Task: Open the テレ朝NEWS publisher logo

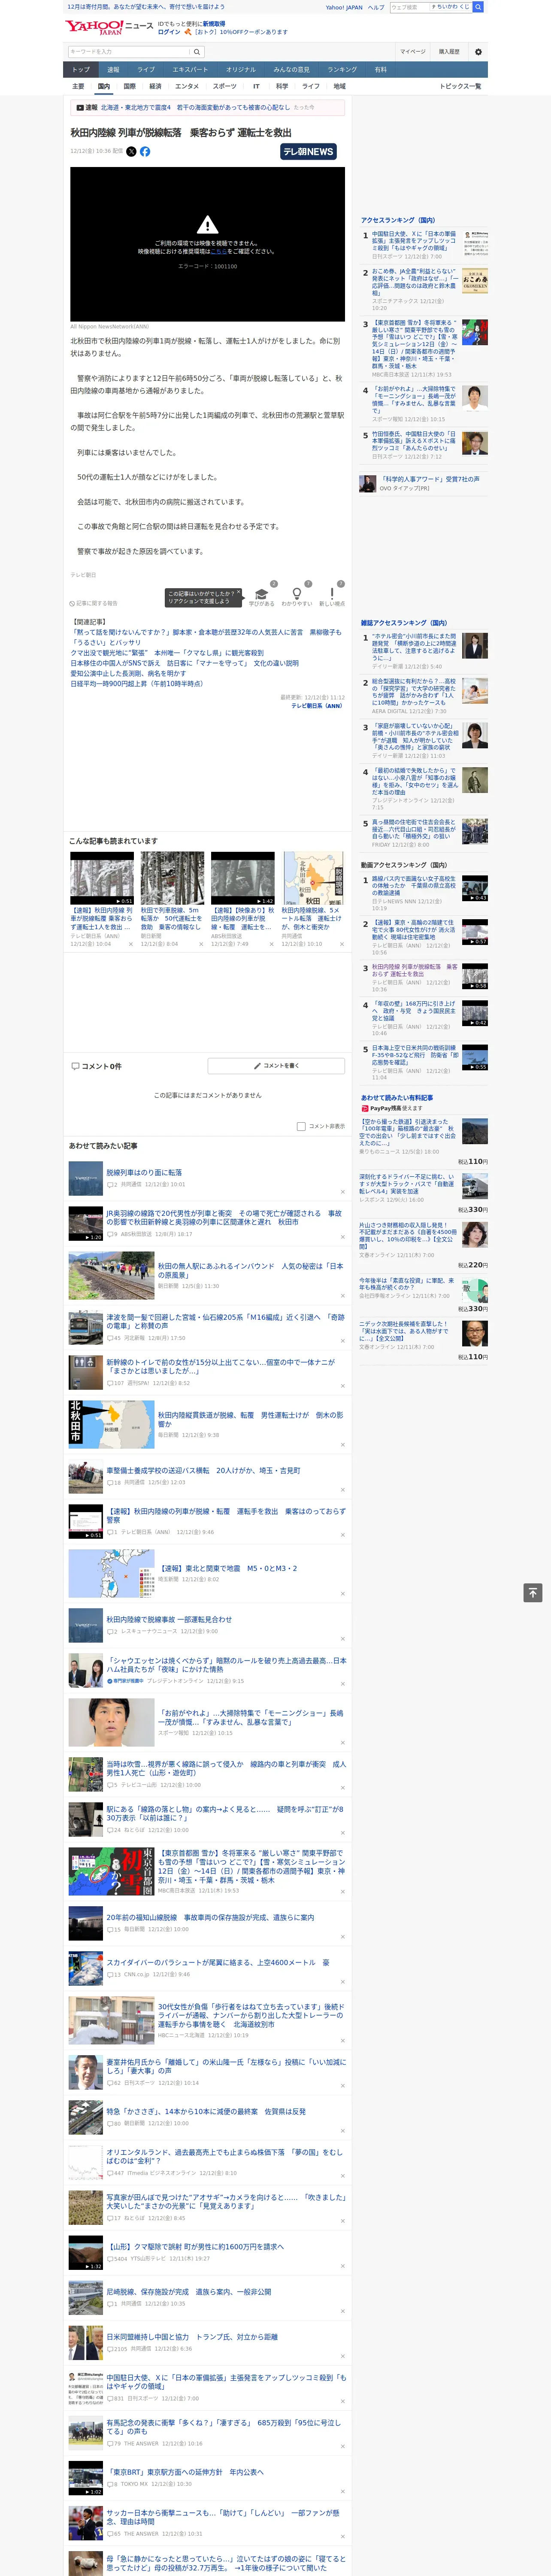Action: [308, 152]
